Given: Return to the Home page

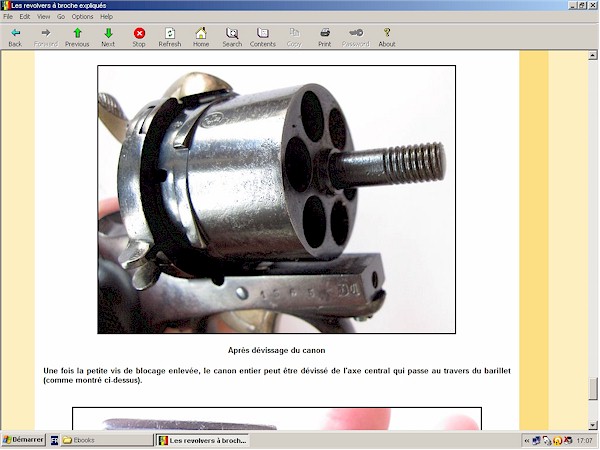Looking at the screenshot, I should pos(201,37).
